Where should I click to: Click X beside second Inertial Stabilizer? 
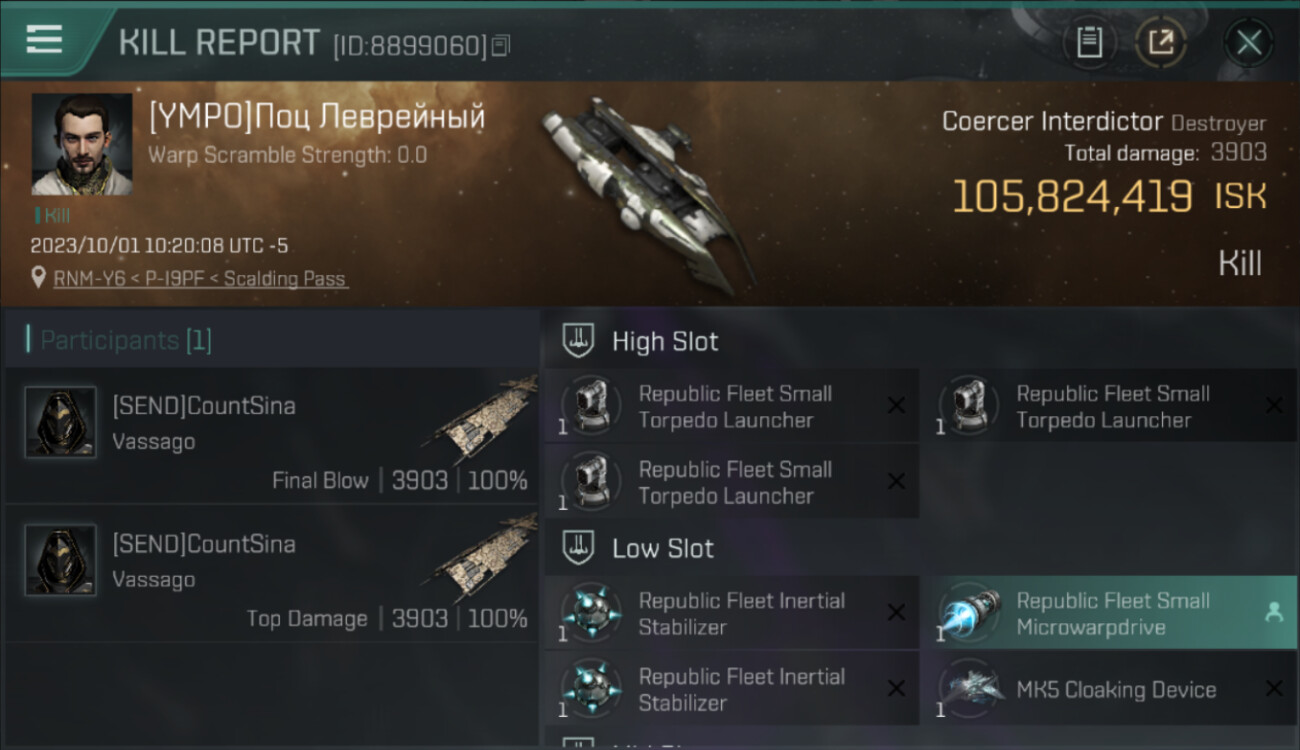[896, 689]
